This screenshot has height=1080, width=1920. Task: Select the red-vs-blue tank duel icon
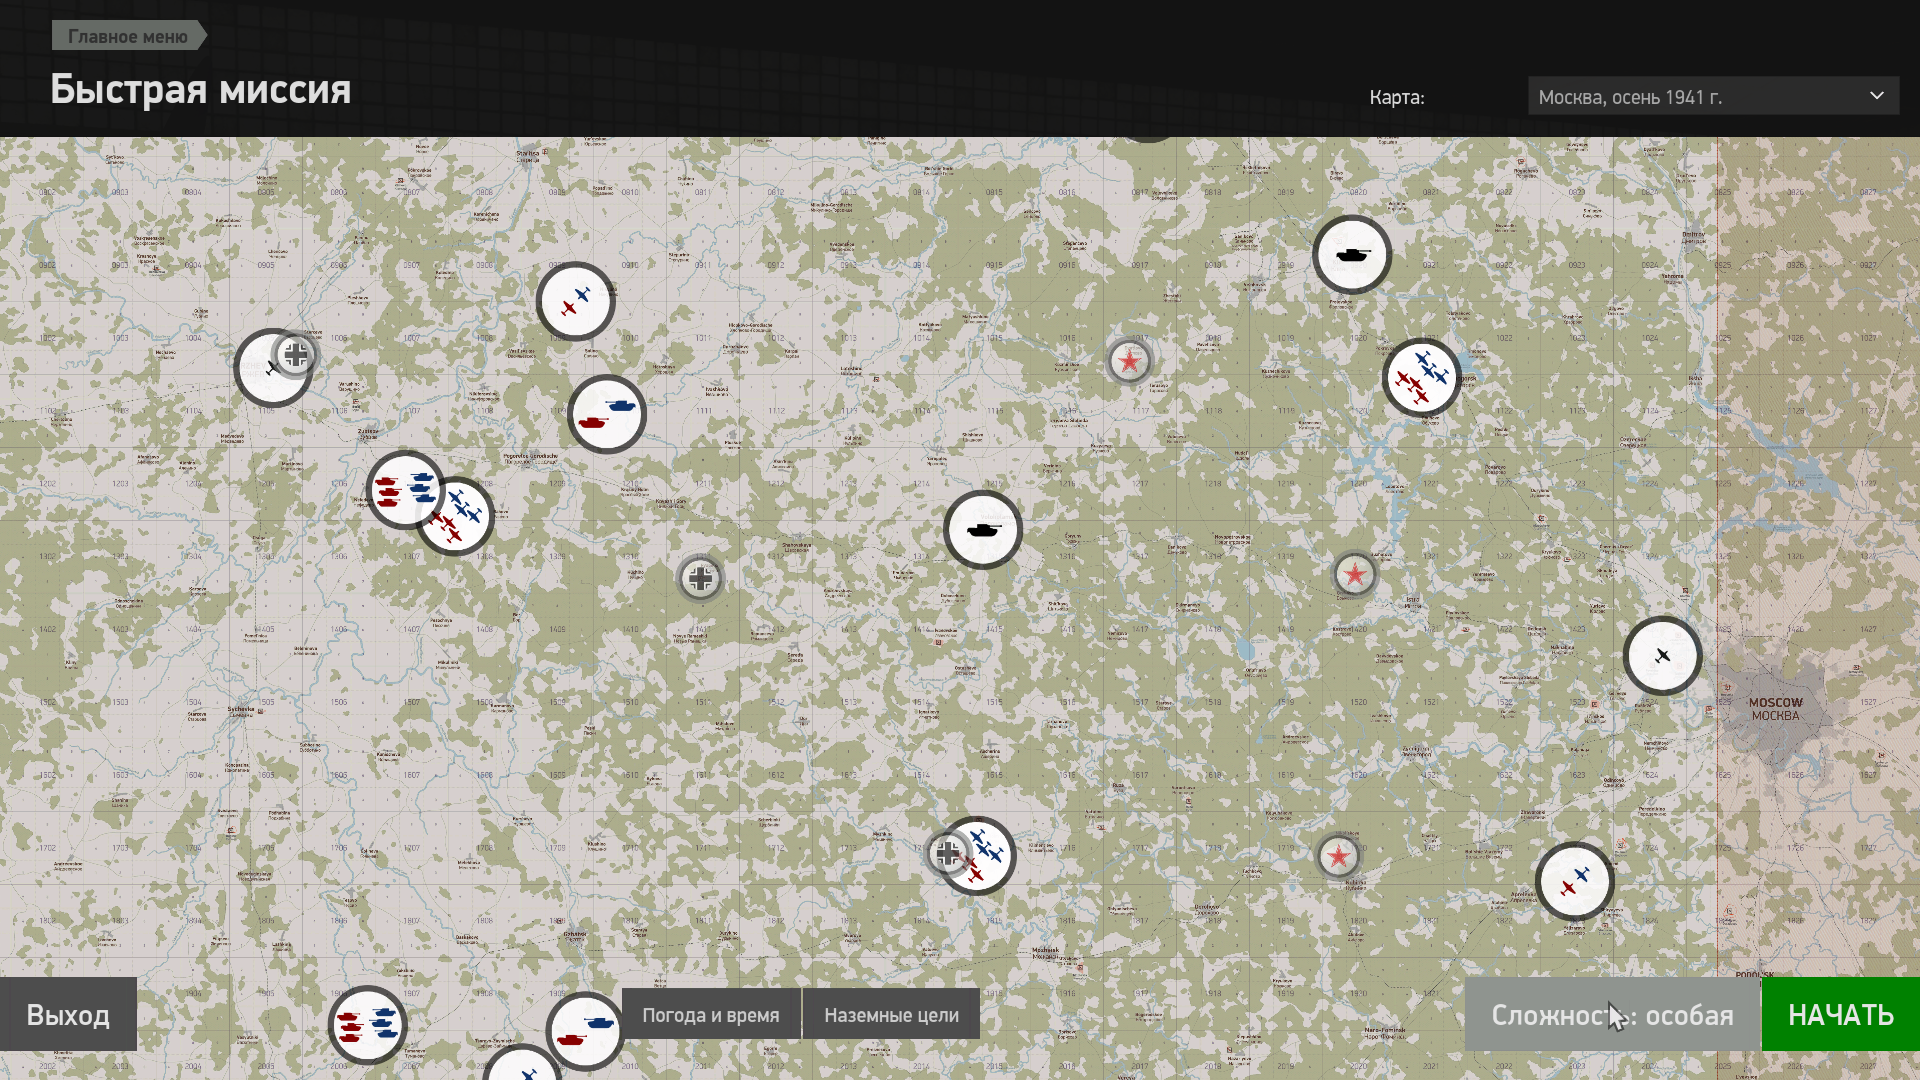coord(607,414)
